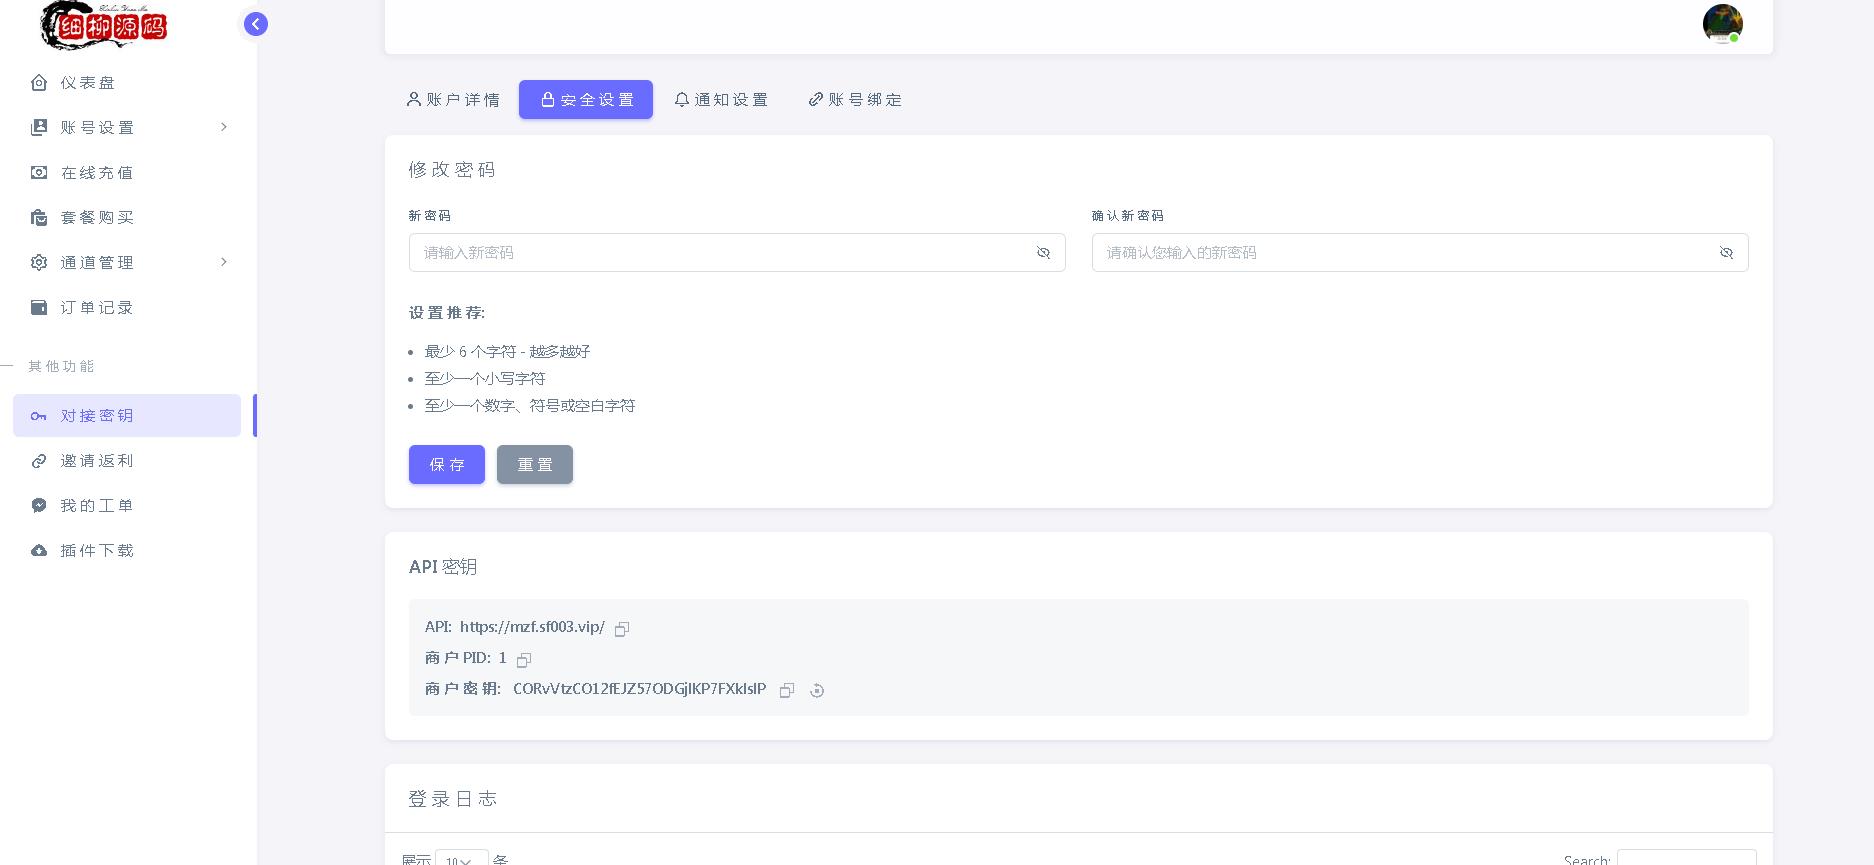Toggle visibility of confirm password field

1726,253
